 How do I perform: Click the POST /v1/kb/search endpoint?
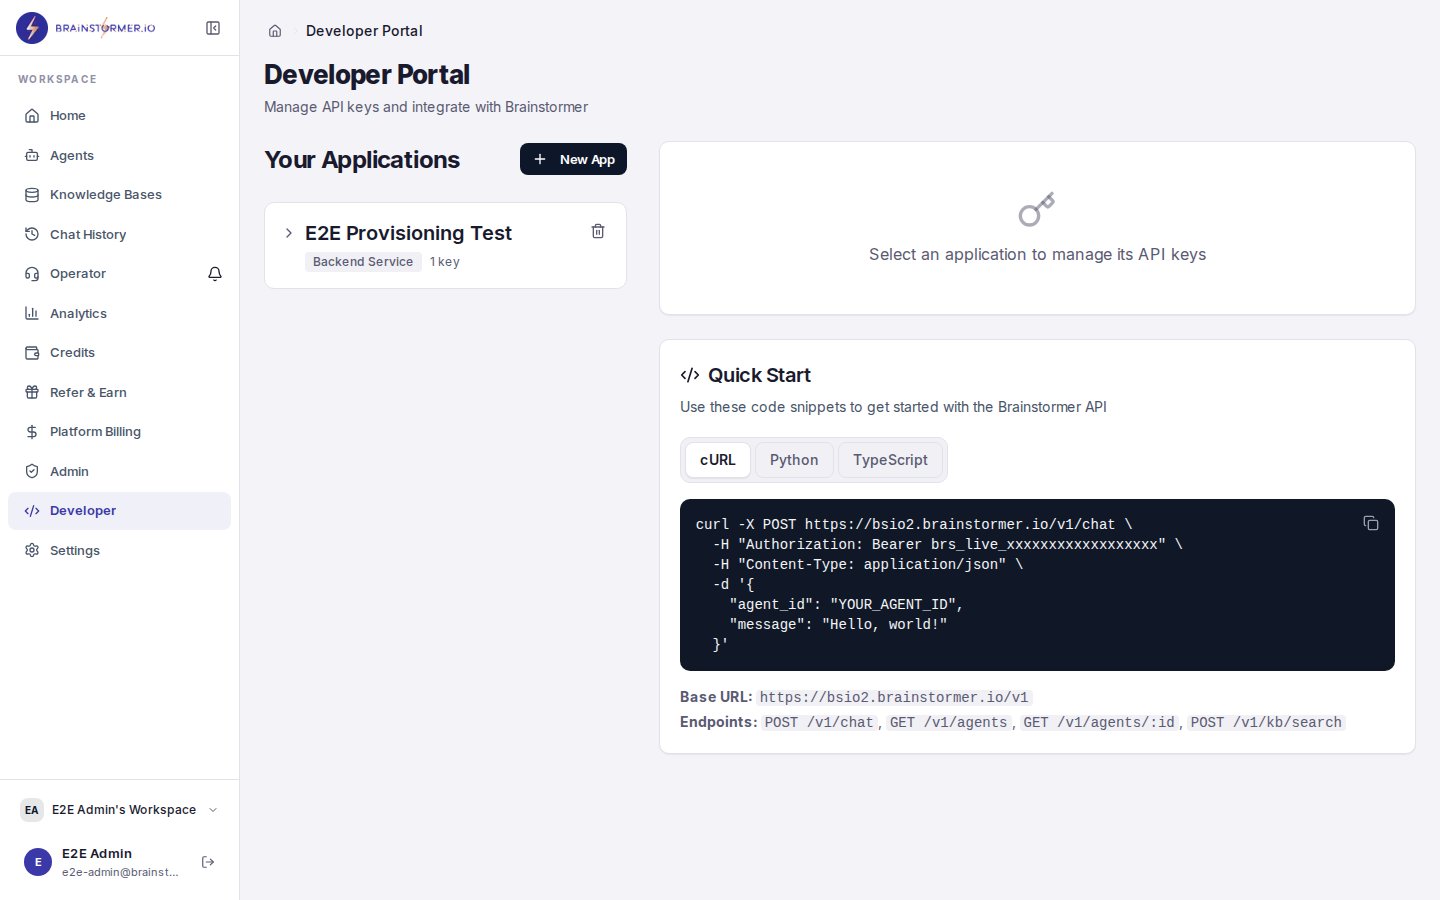click(x=1266, y=722)
